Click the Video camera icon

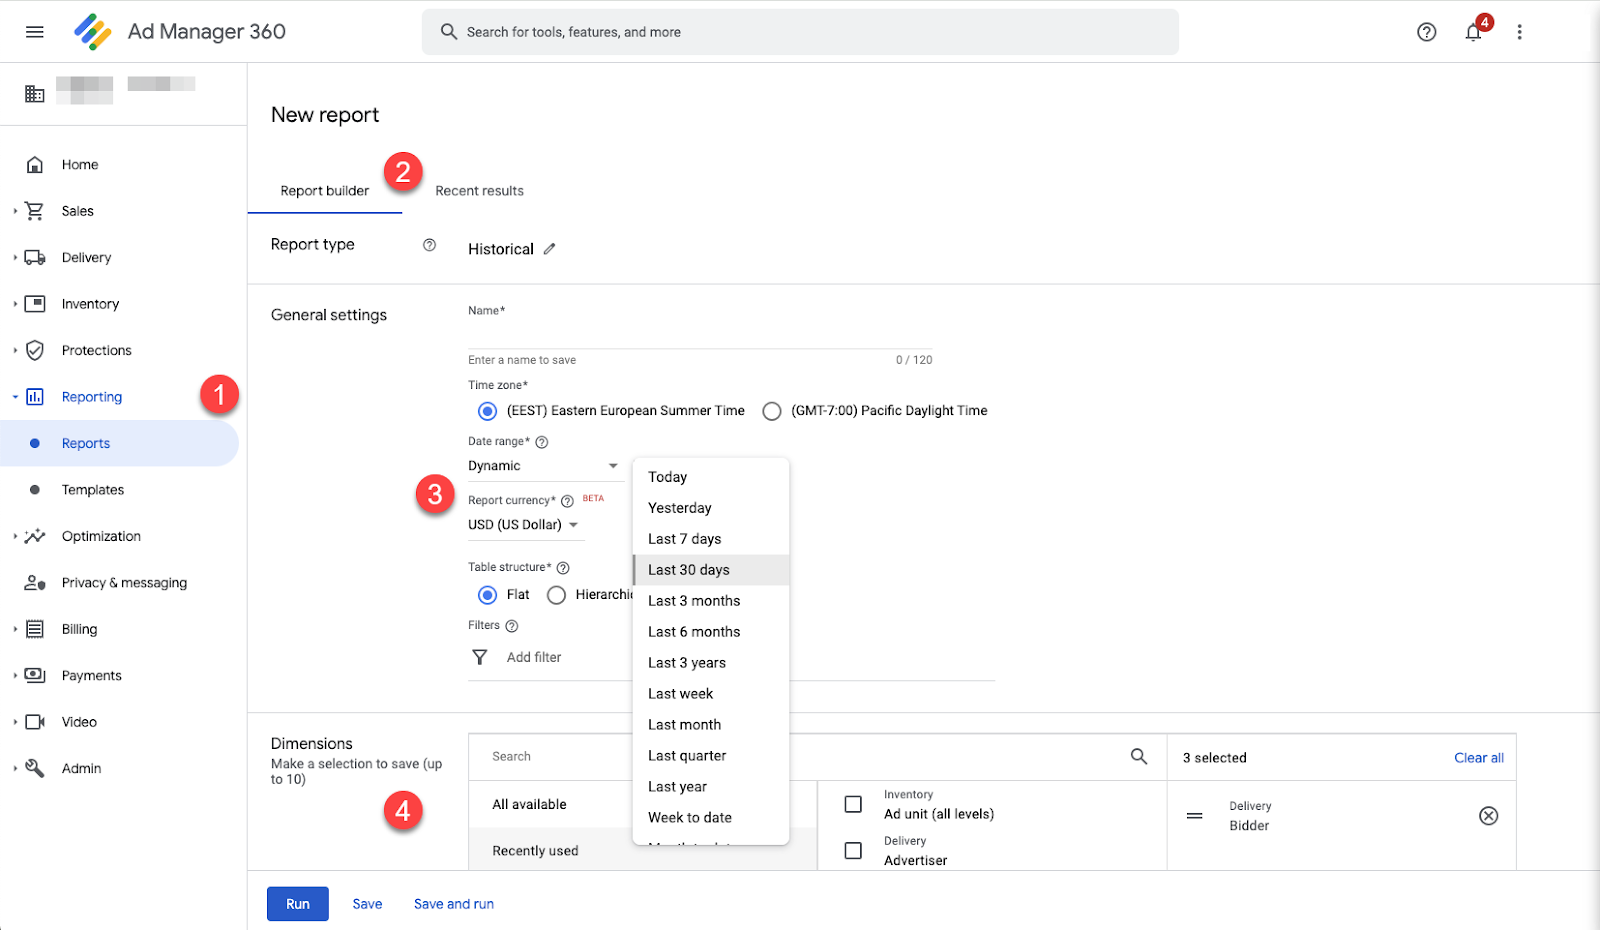click(x=35, y=722)
